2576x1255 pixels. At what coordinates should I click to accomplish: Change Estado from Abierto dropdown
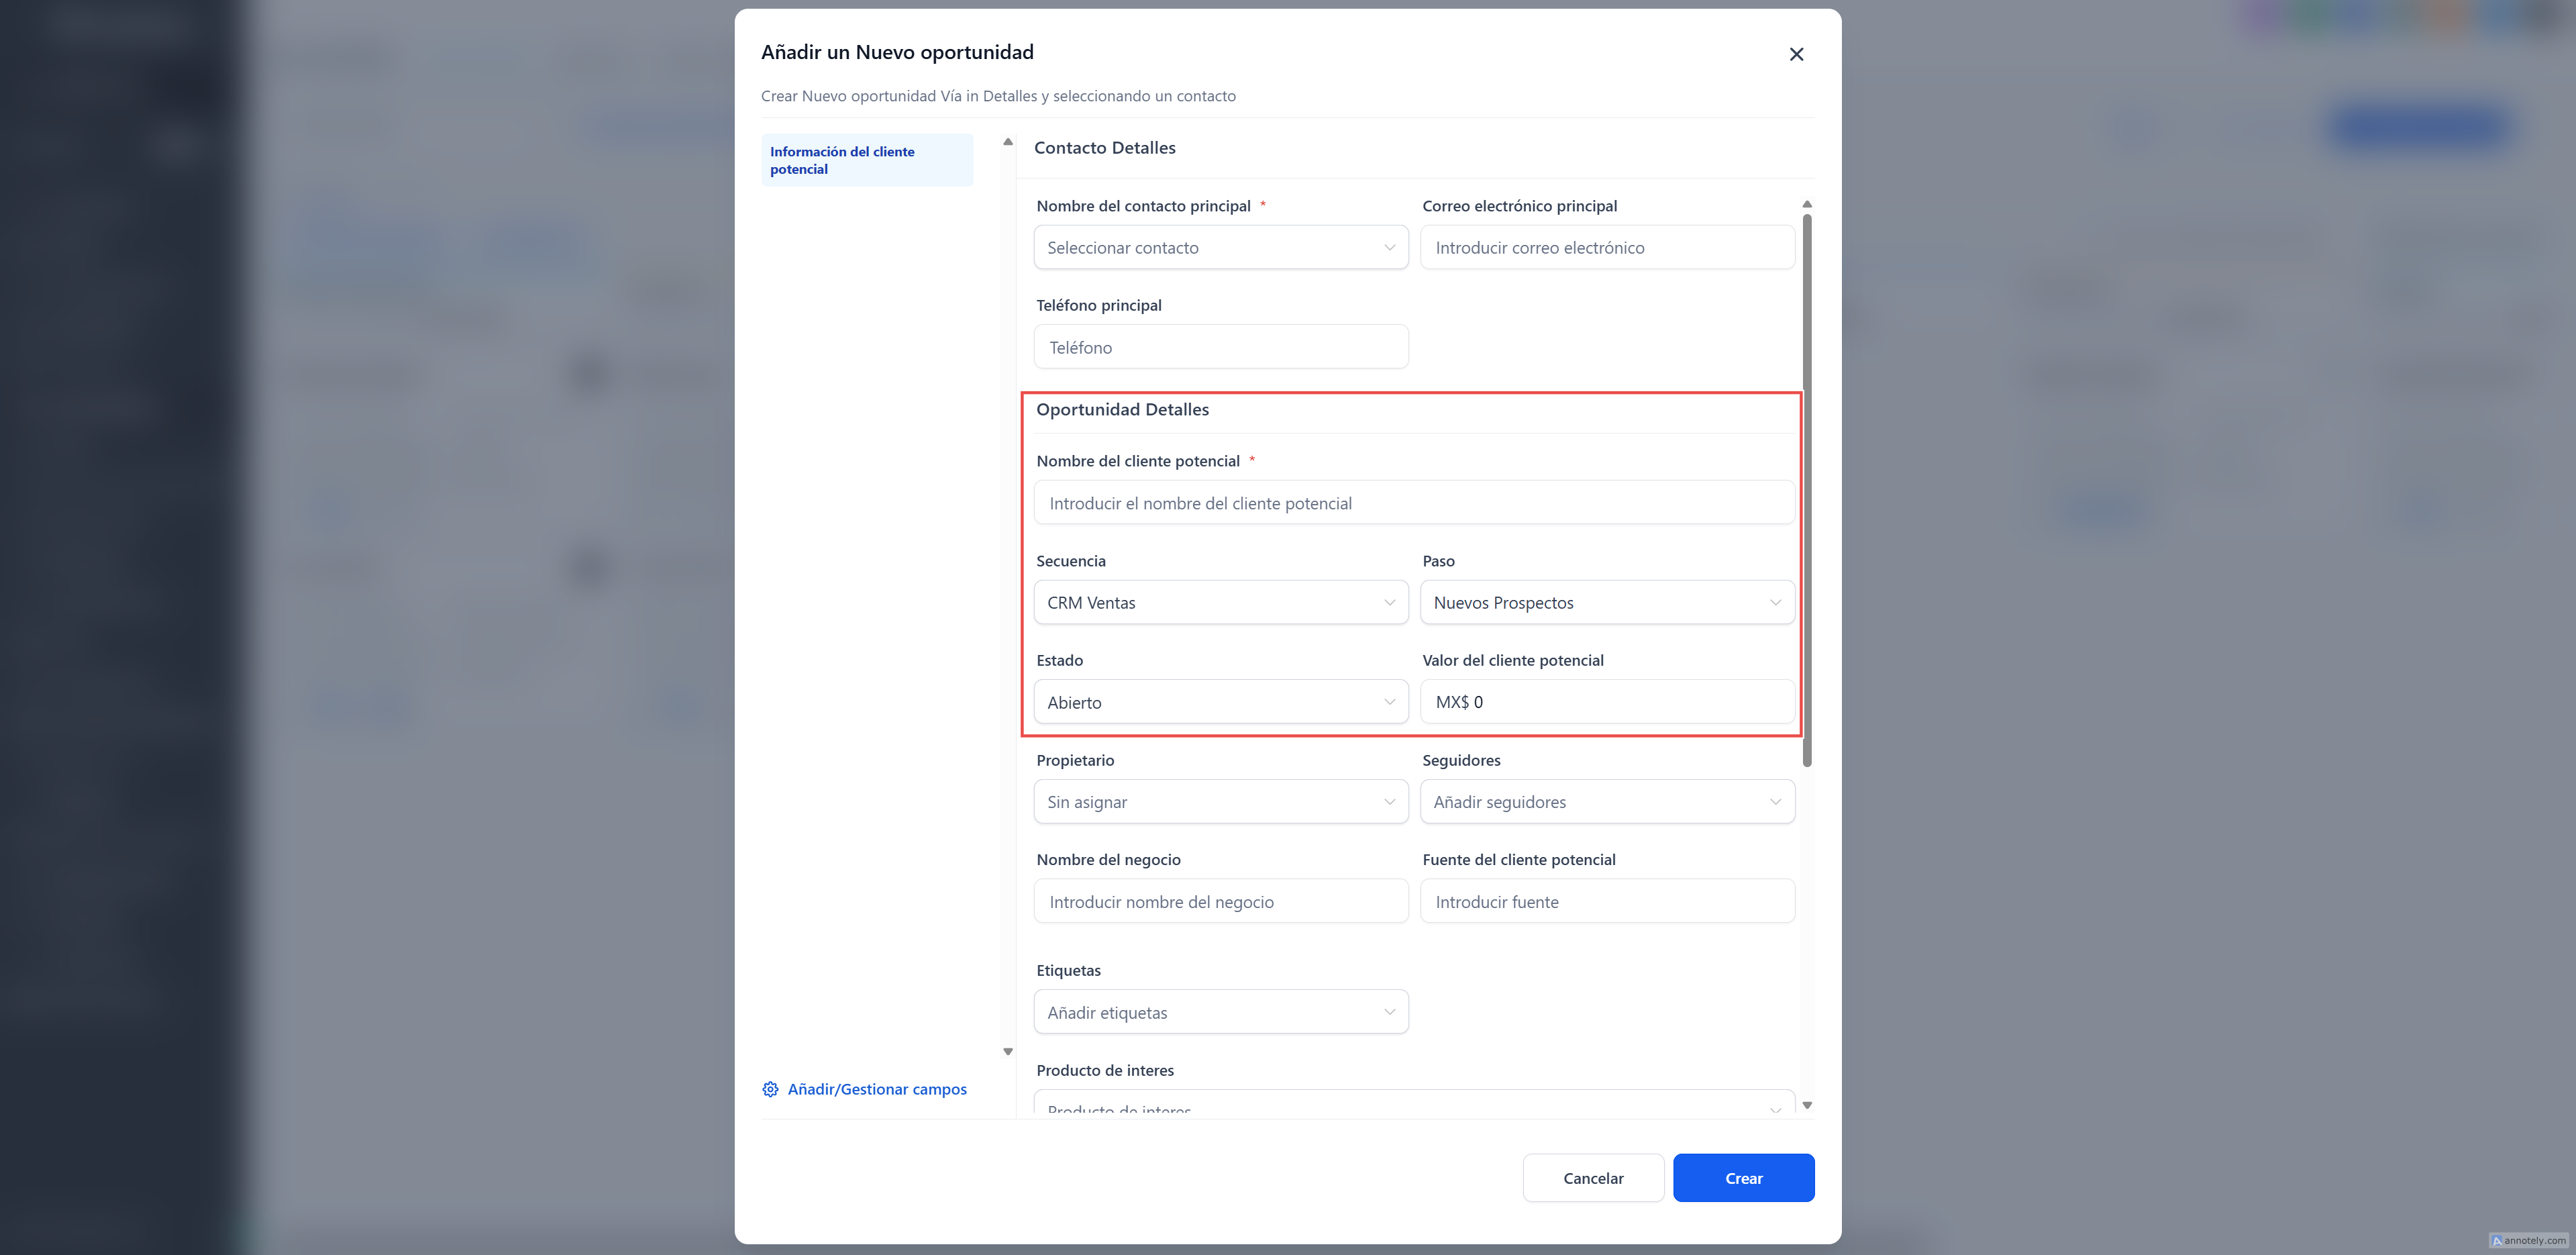[1220, 702]
